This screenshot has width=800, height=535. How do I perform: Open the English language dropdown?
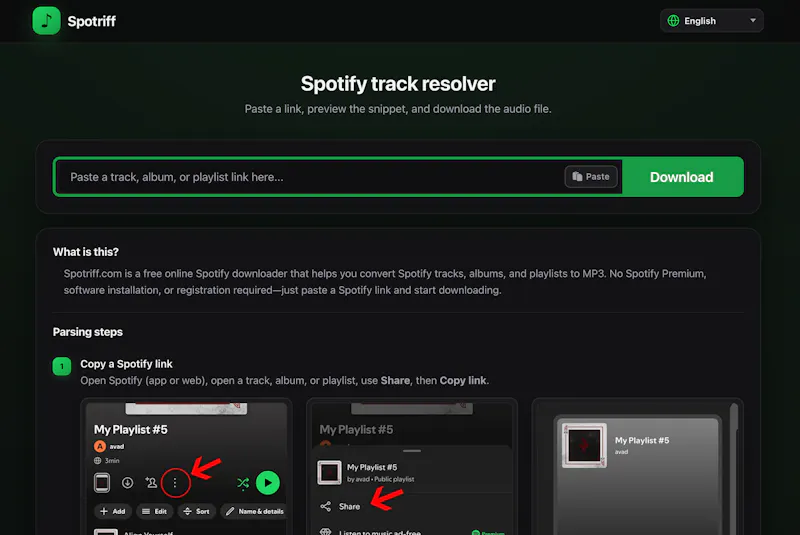[x=712, y=21]
